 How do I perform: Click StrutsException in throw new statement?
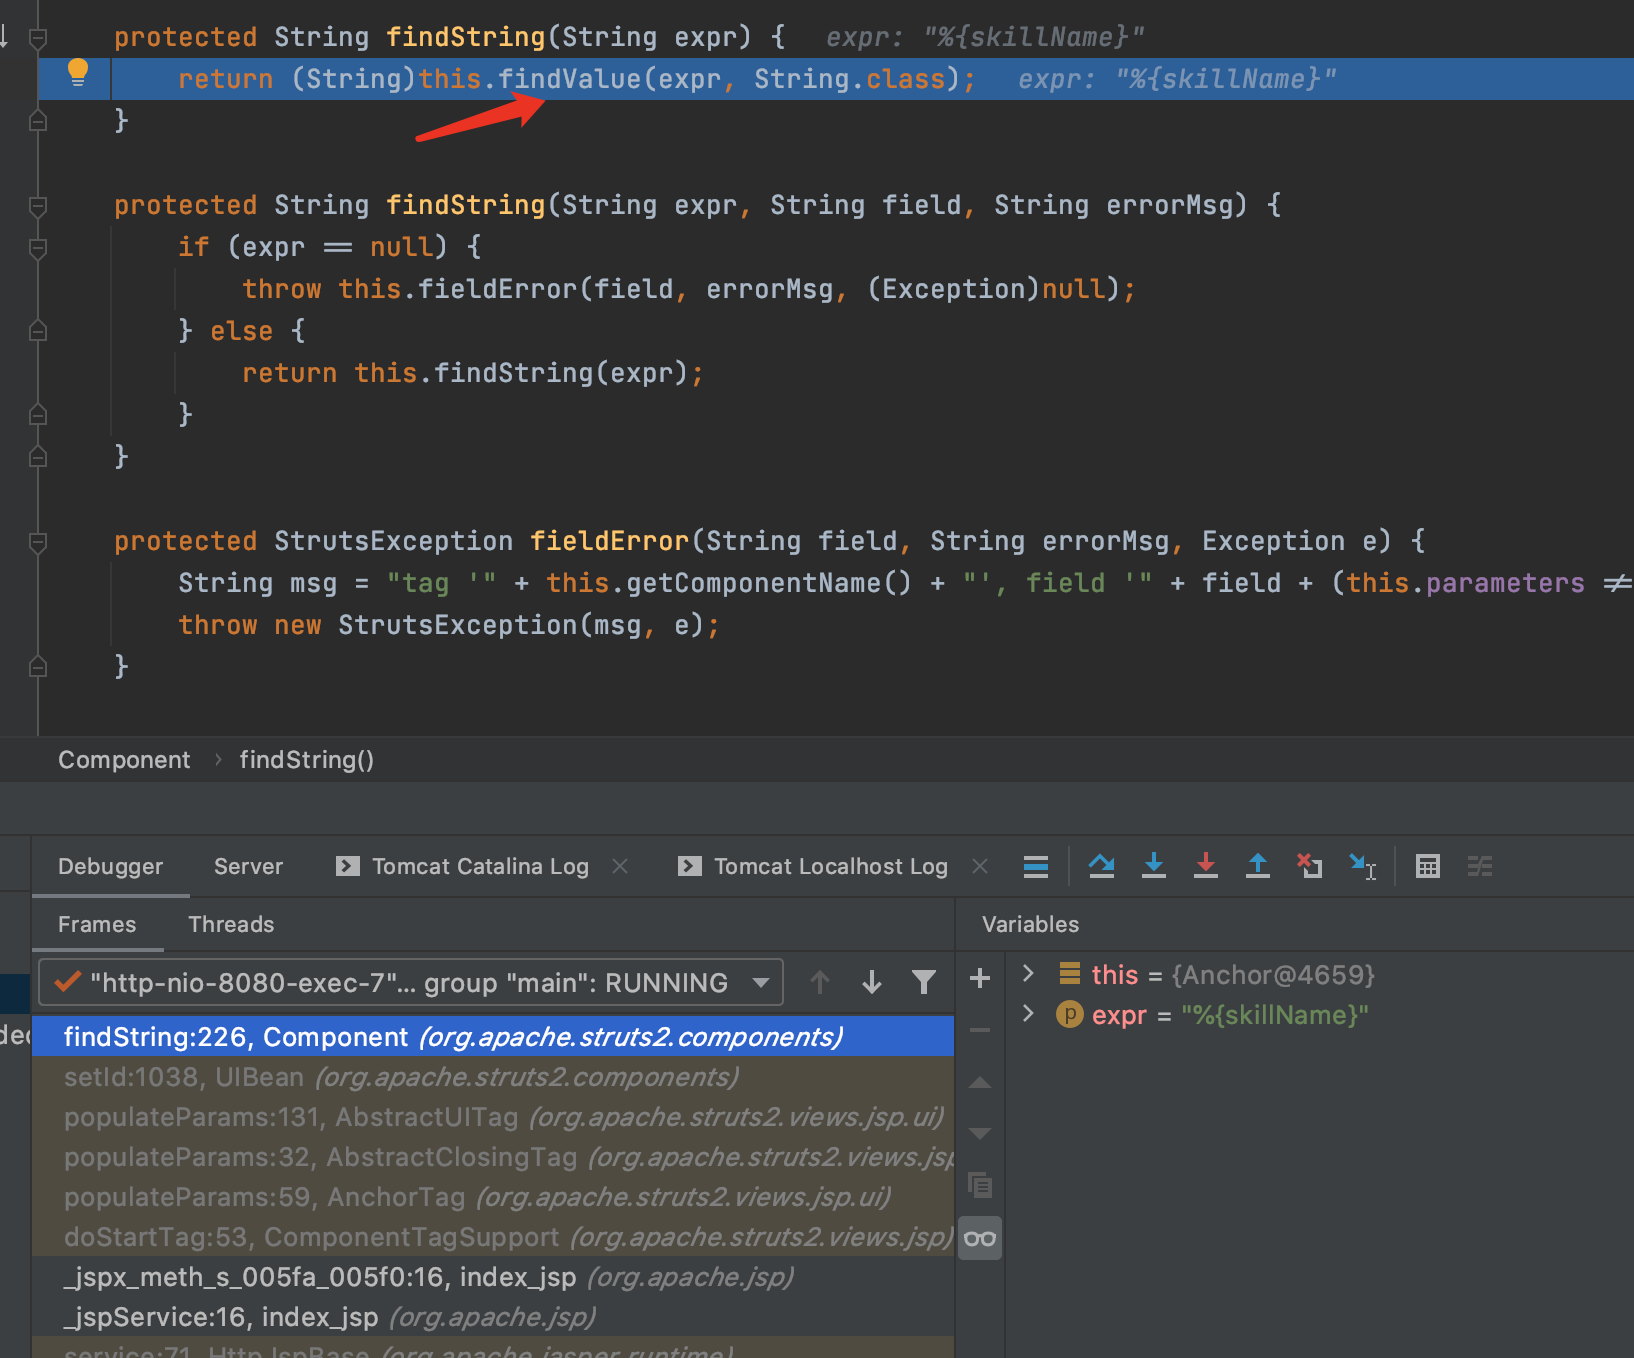pos(457,625)
